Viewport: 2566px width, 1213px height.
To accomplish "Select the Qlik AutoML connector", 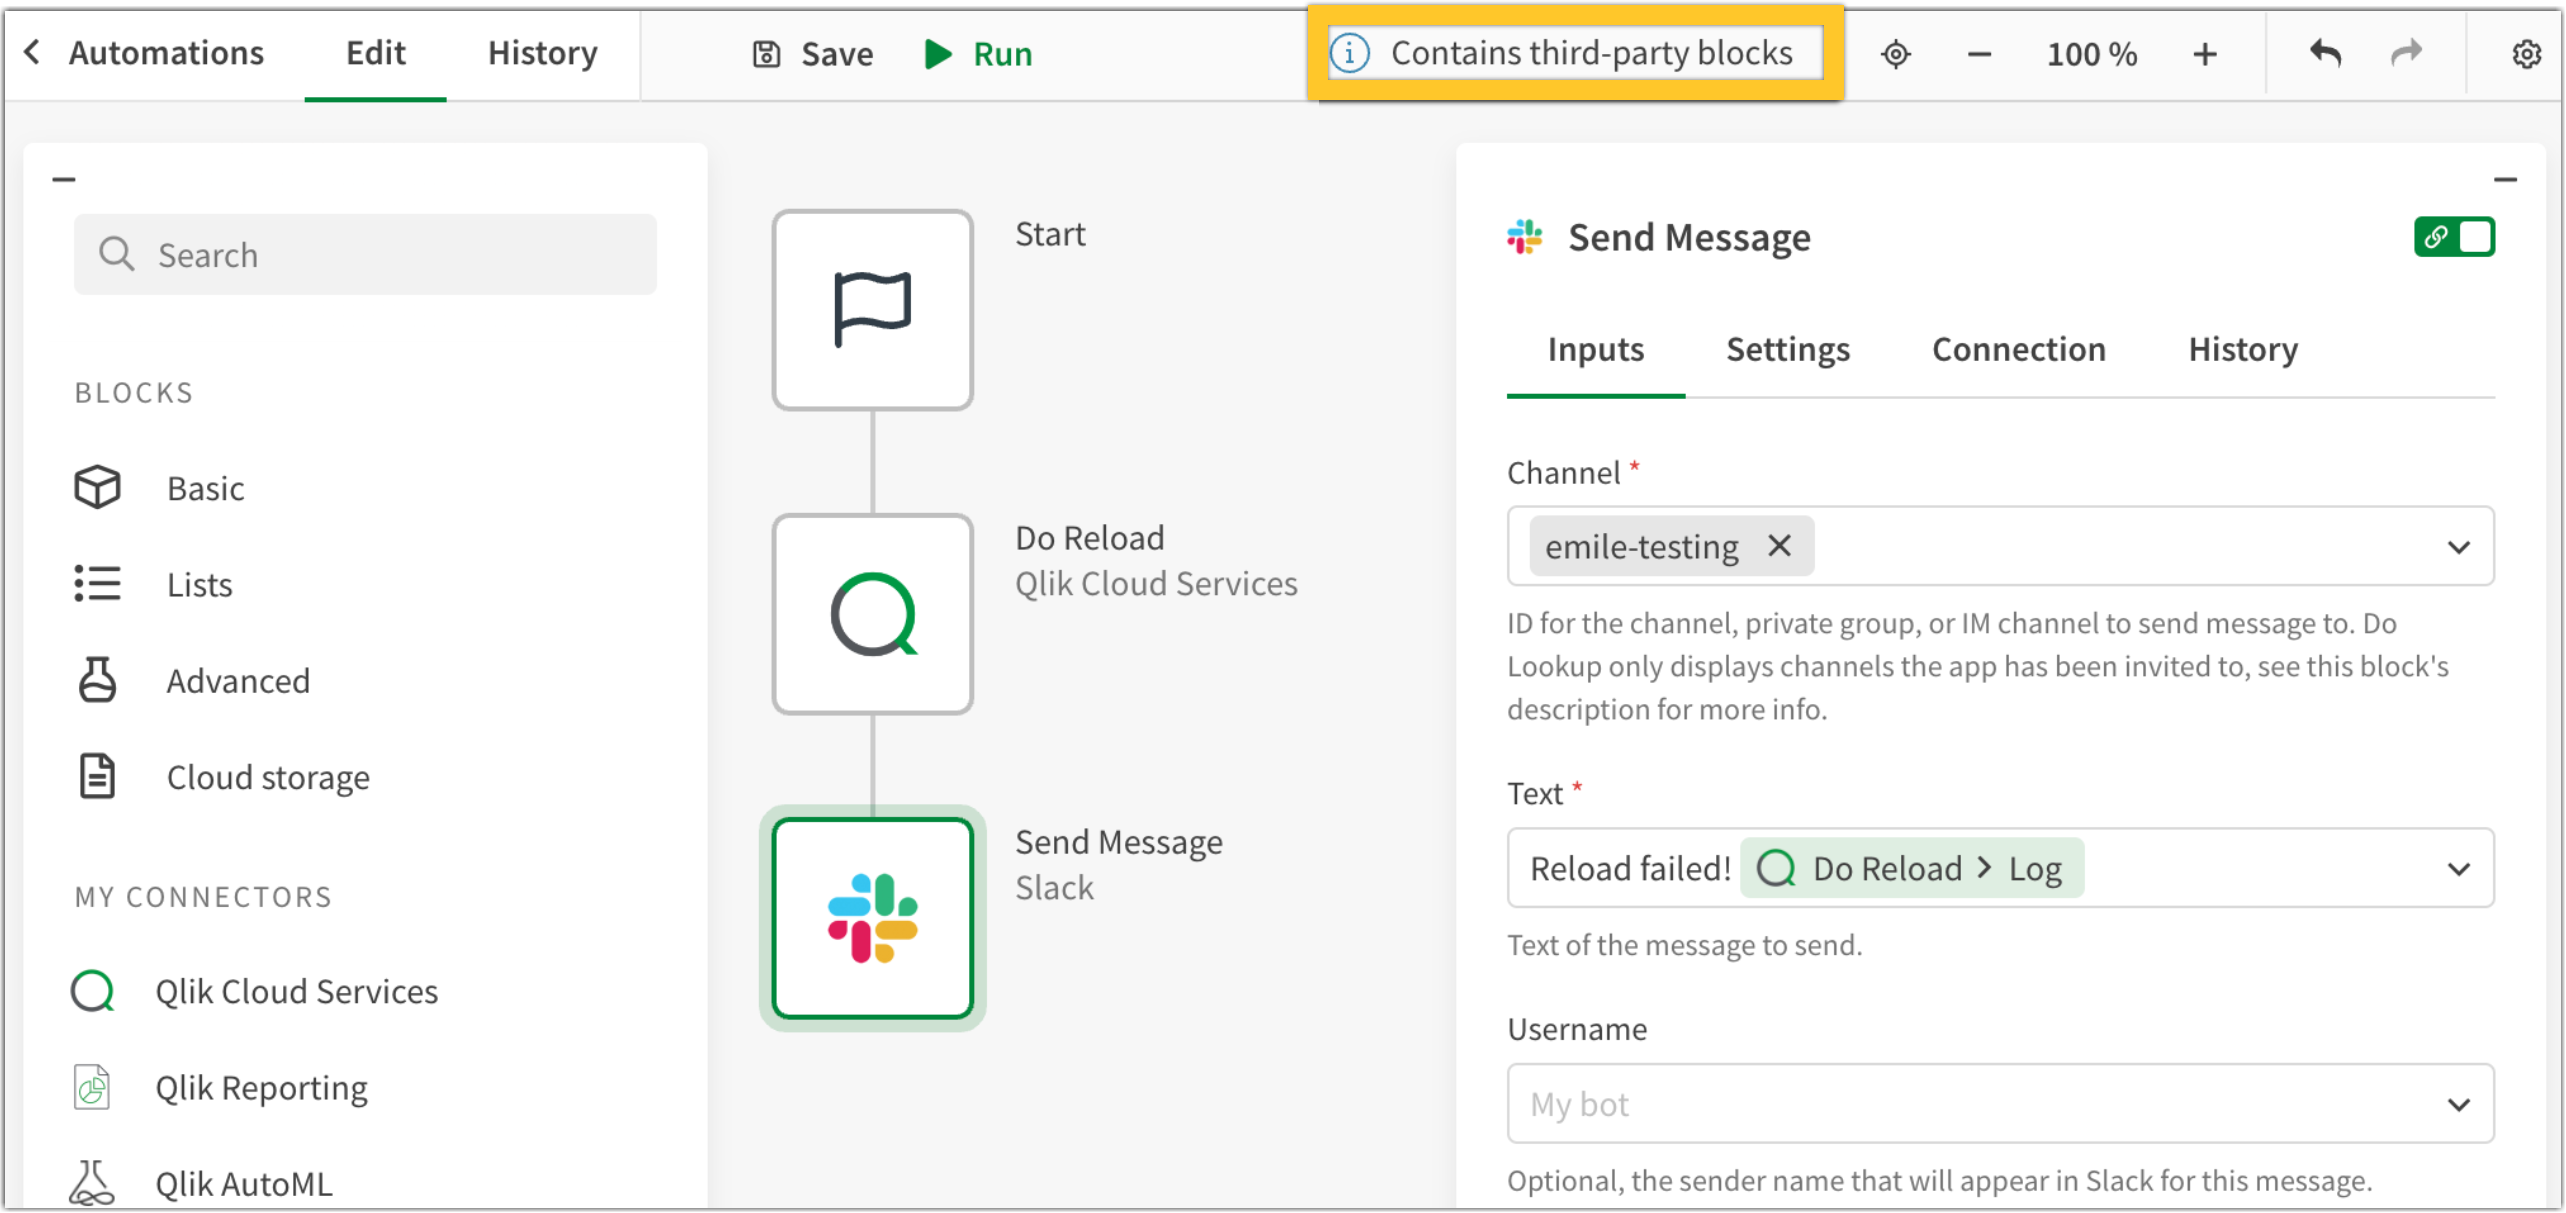I will (x=243, y=1182).
